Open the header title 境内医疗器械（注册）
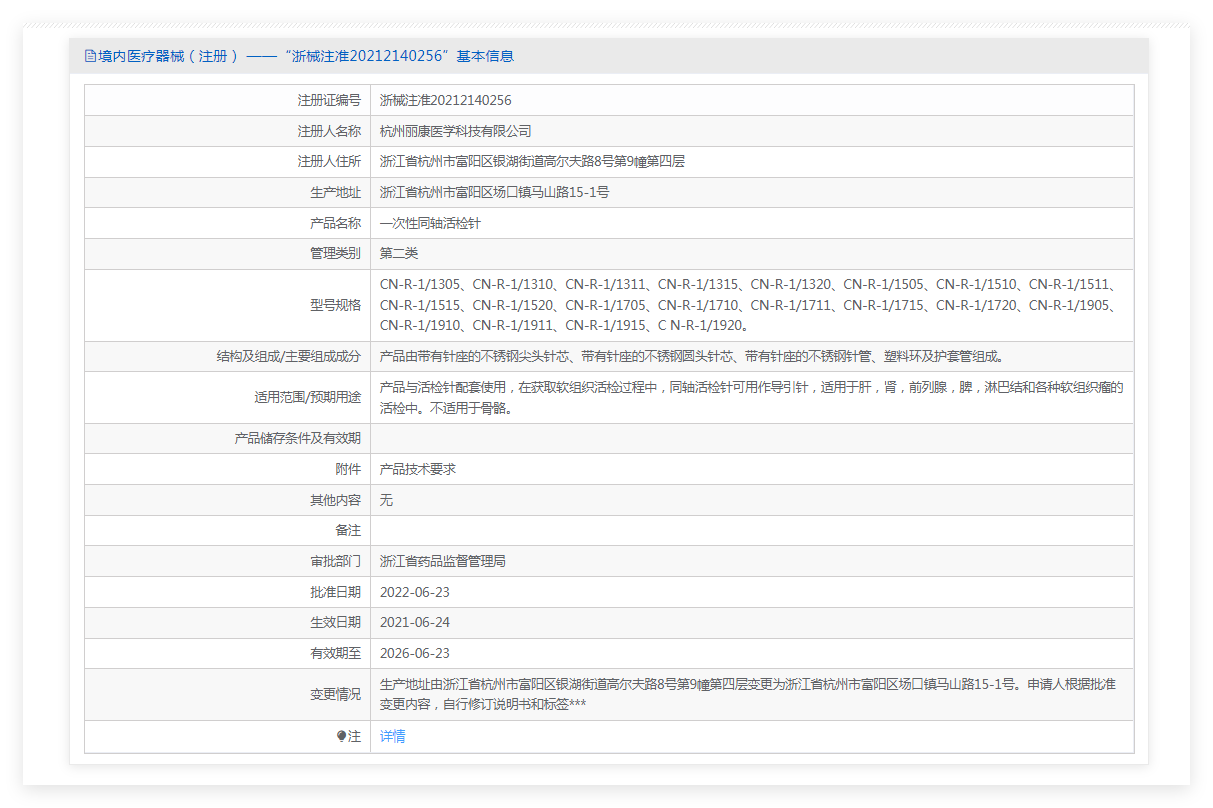Image resolution: width=1213 pixels, height=808 pixels. click(168, 56)
